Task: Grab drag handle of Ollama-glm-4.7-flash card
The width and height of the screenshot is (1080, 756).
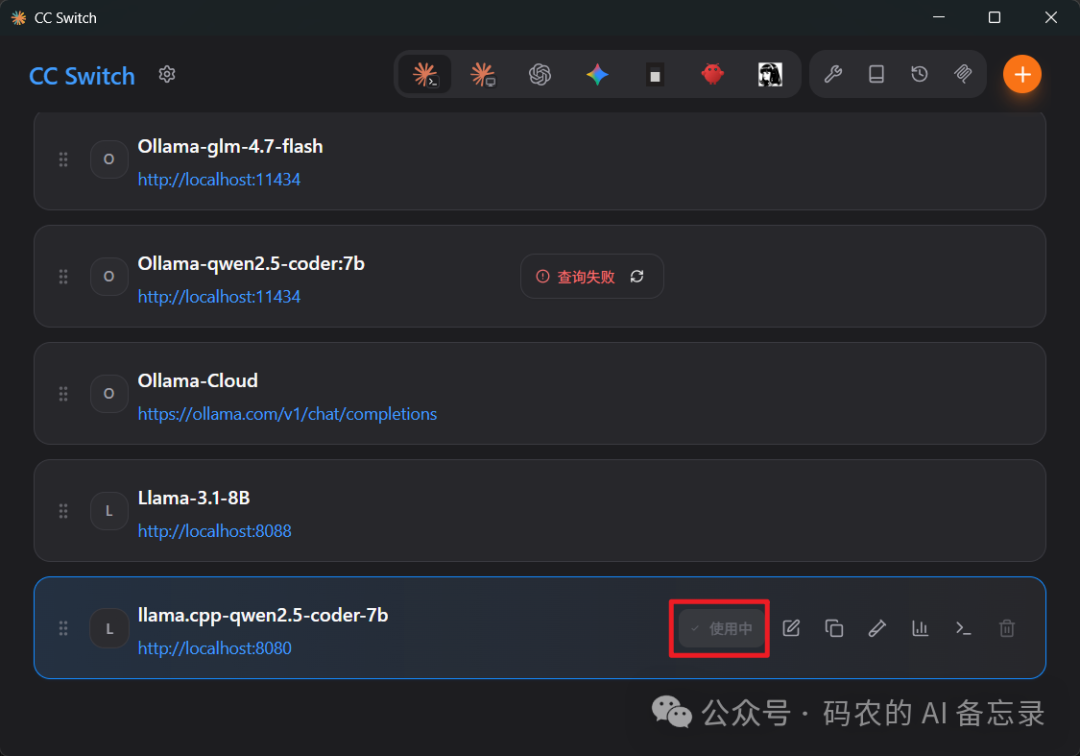Action: 63,159
